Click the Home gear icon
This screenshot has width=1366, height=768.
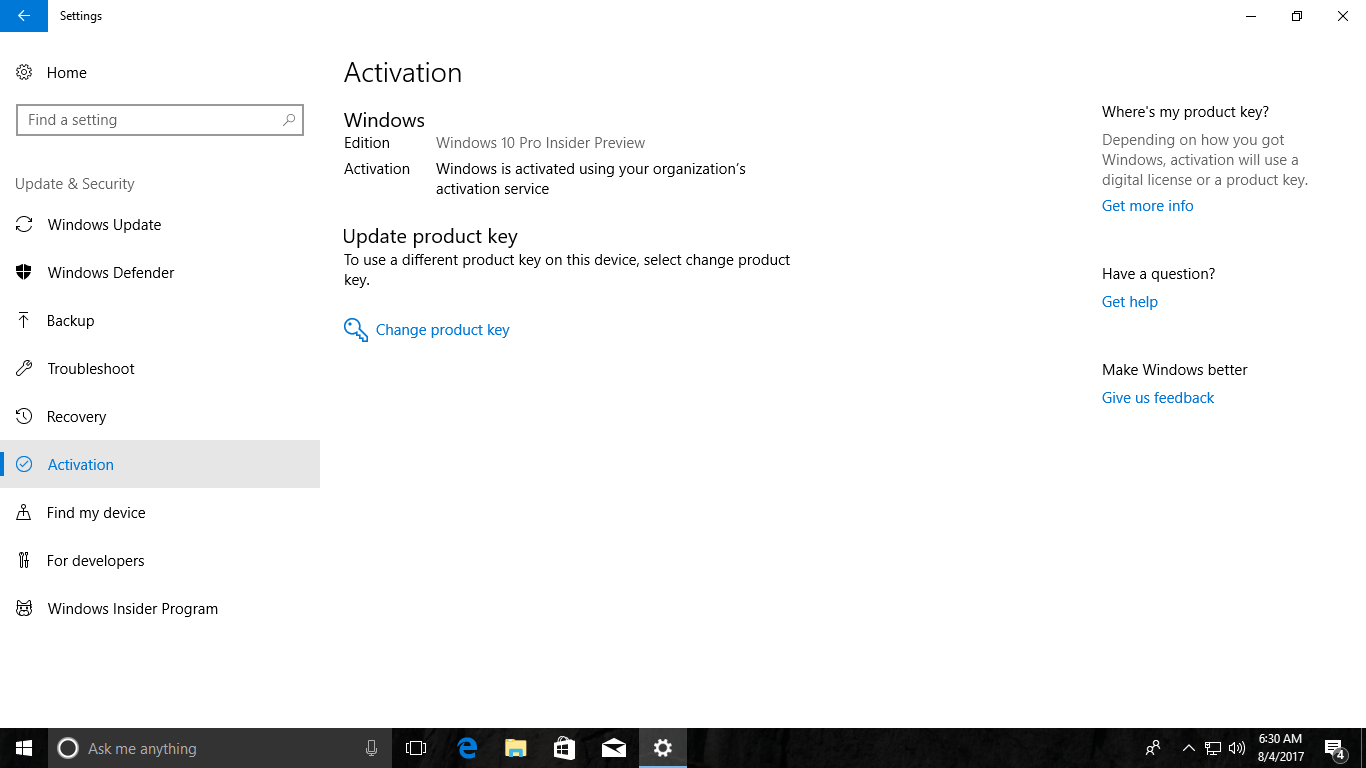click(24, 72)
